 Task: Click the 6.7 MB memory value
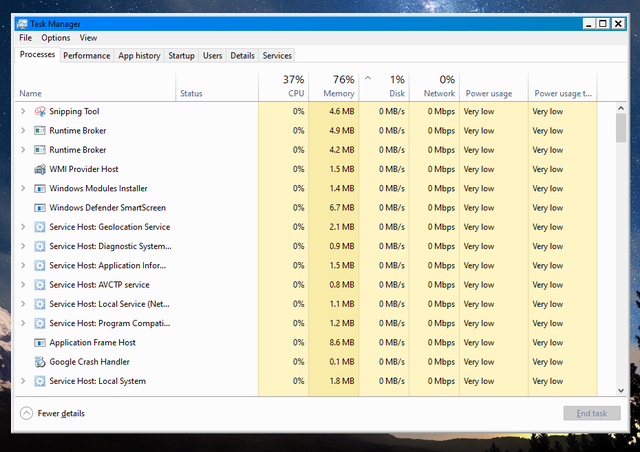click(342, 207)
